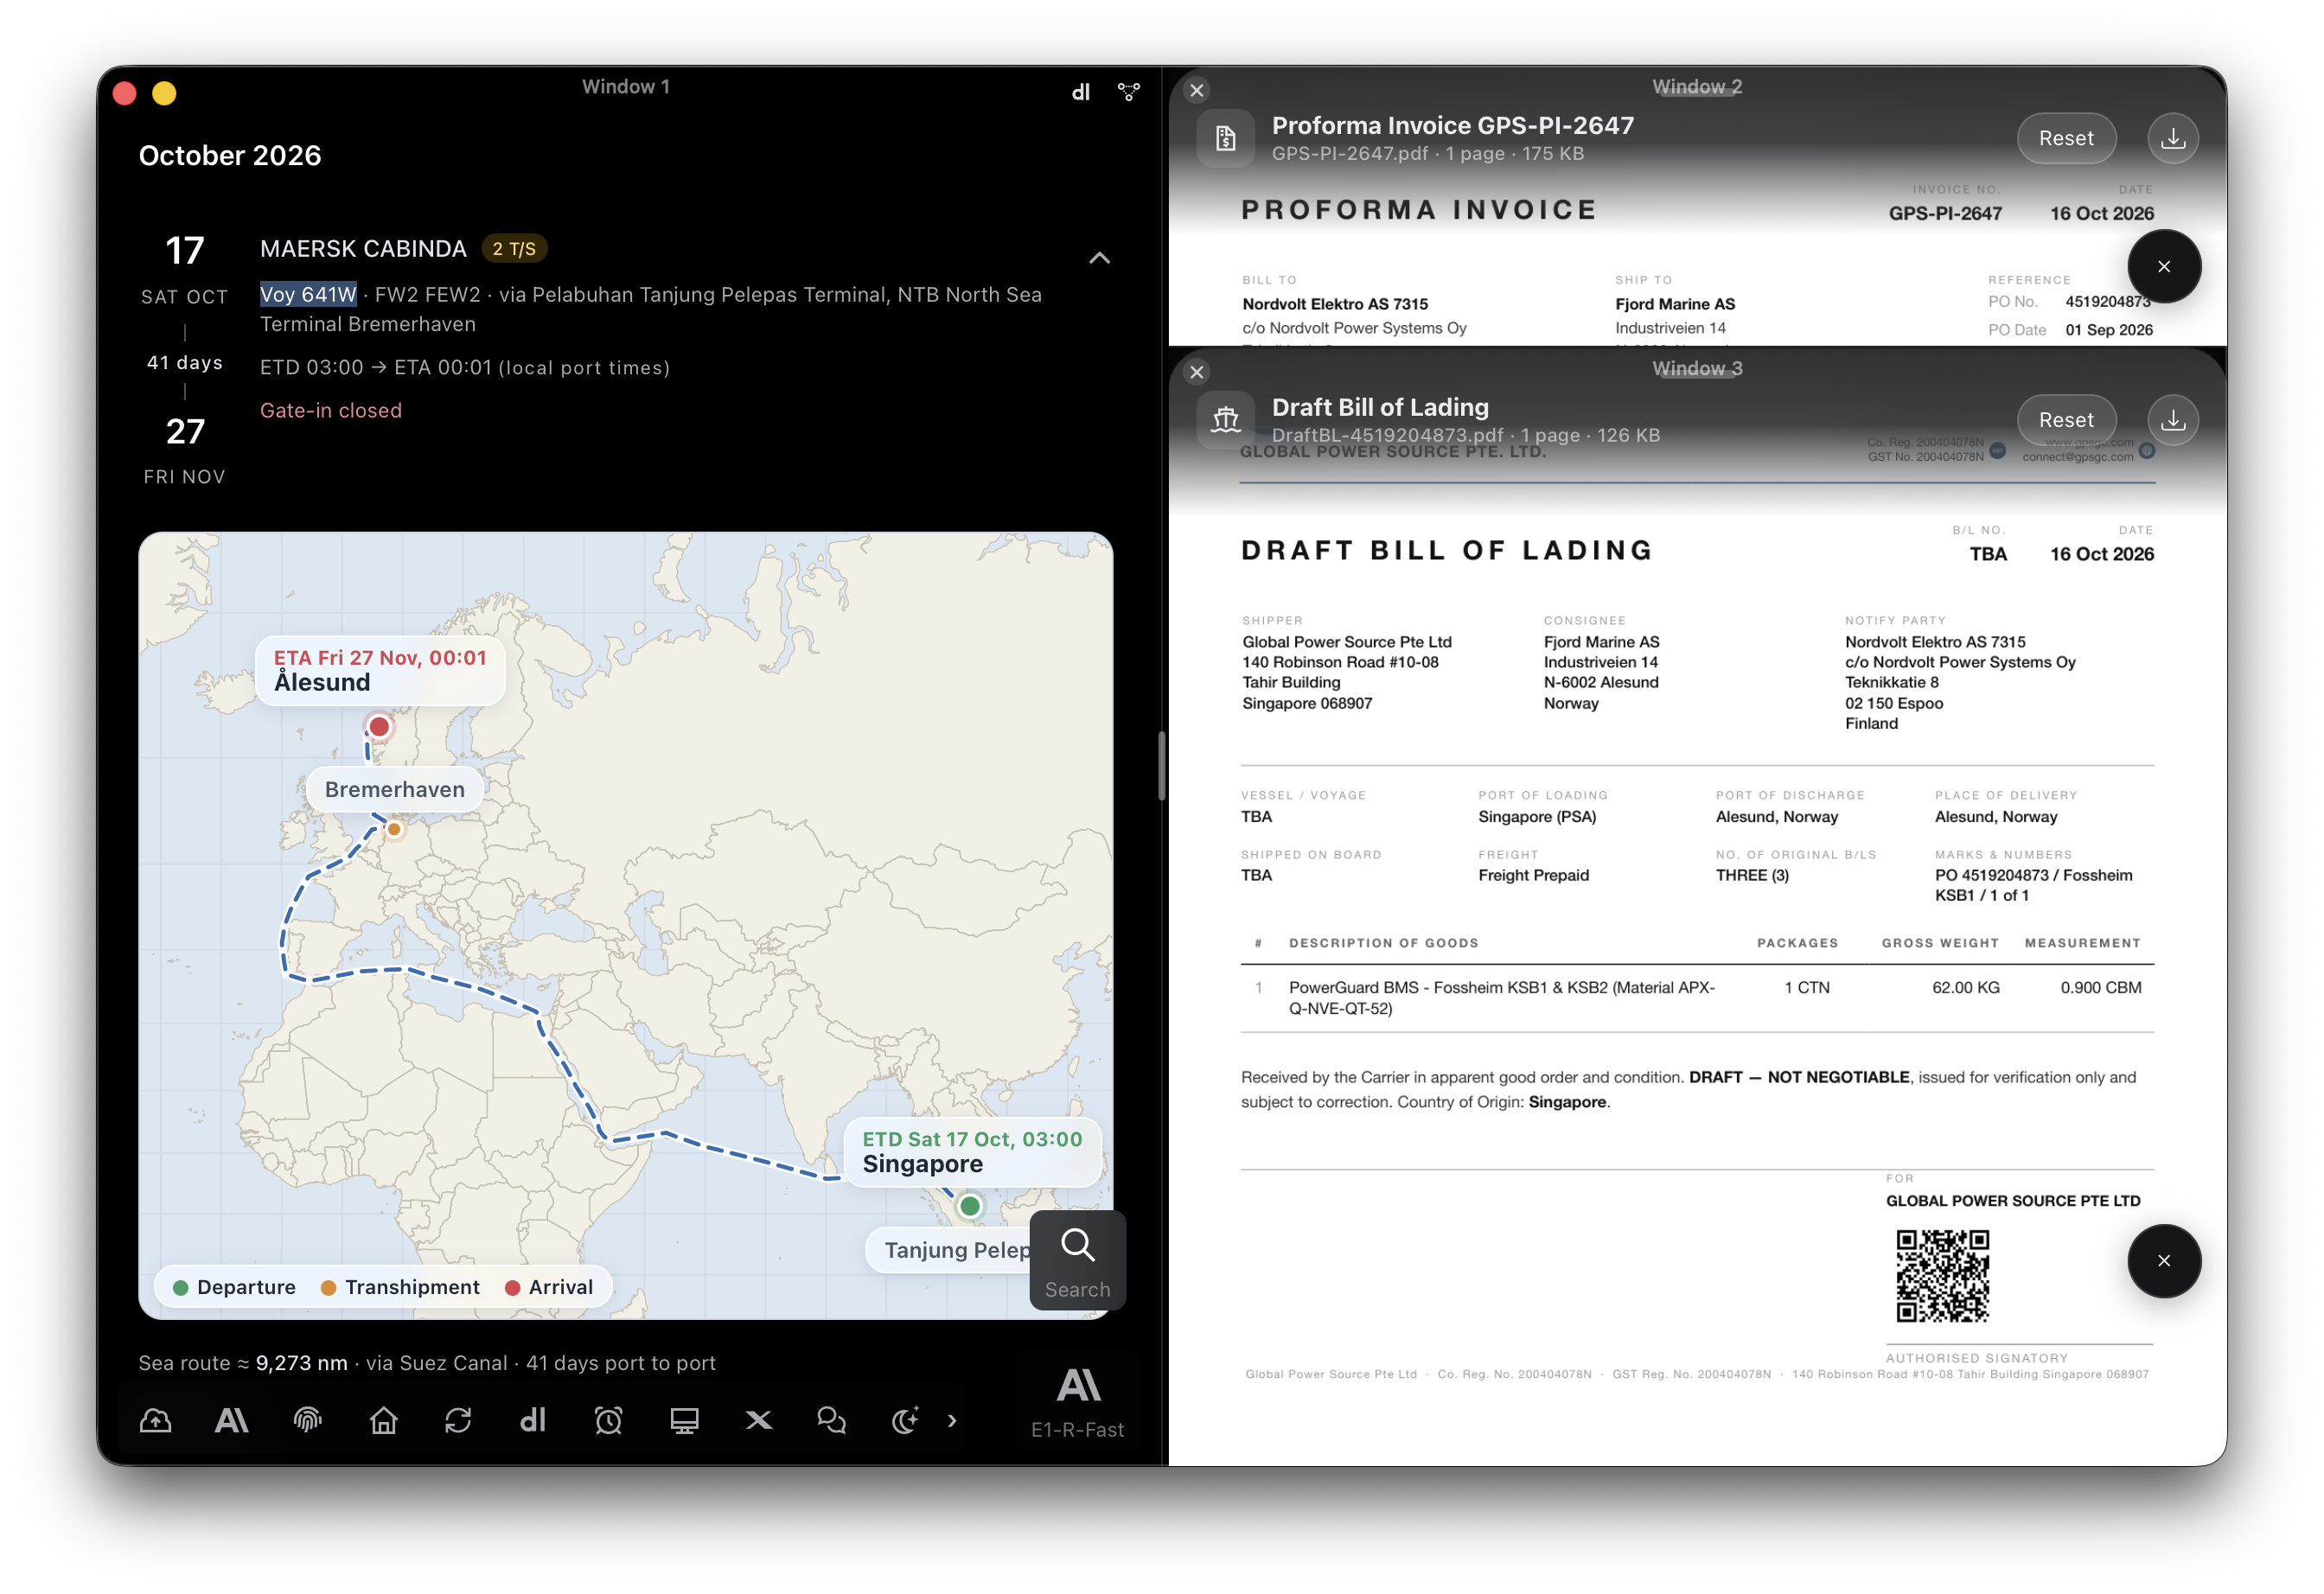Click Singapore (PSA) port of loading
The image size is (2324, 1594).
coord(1537,816)
